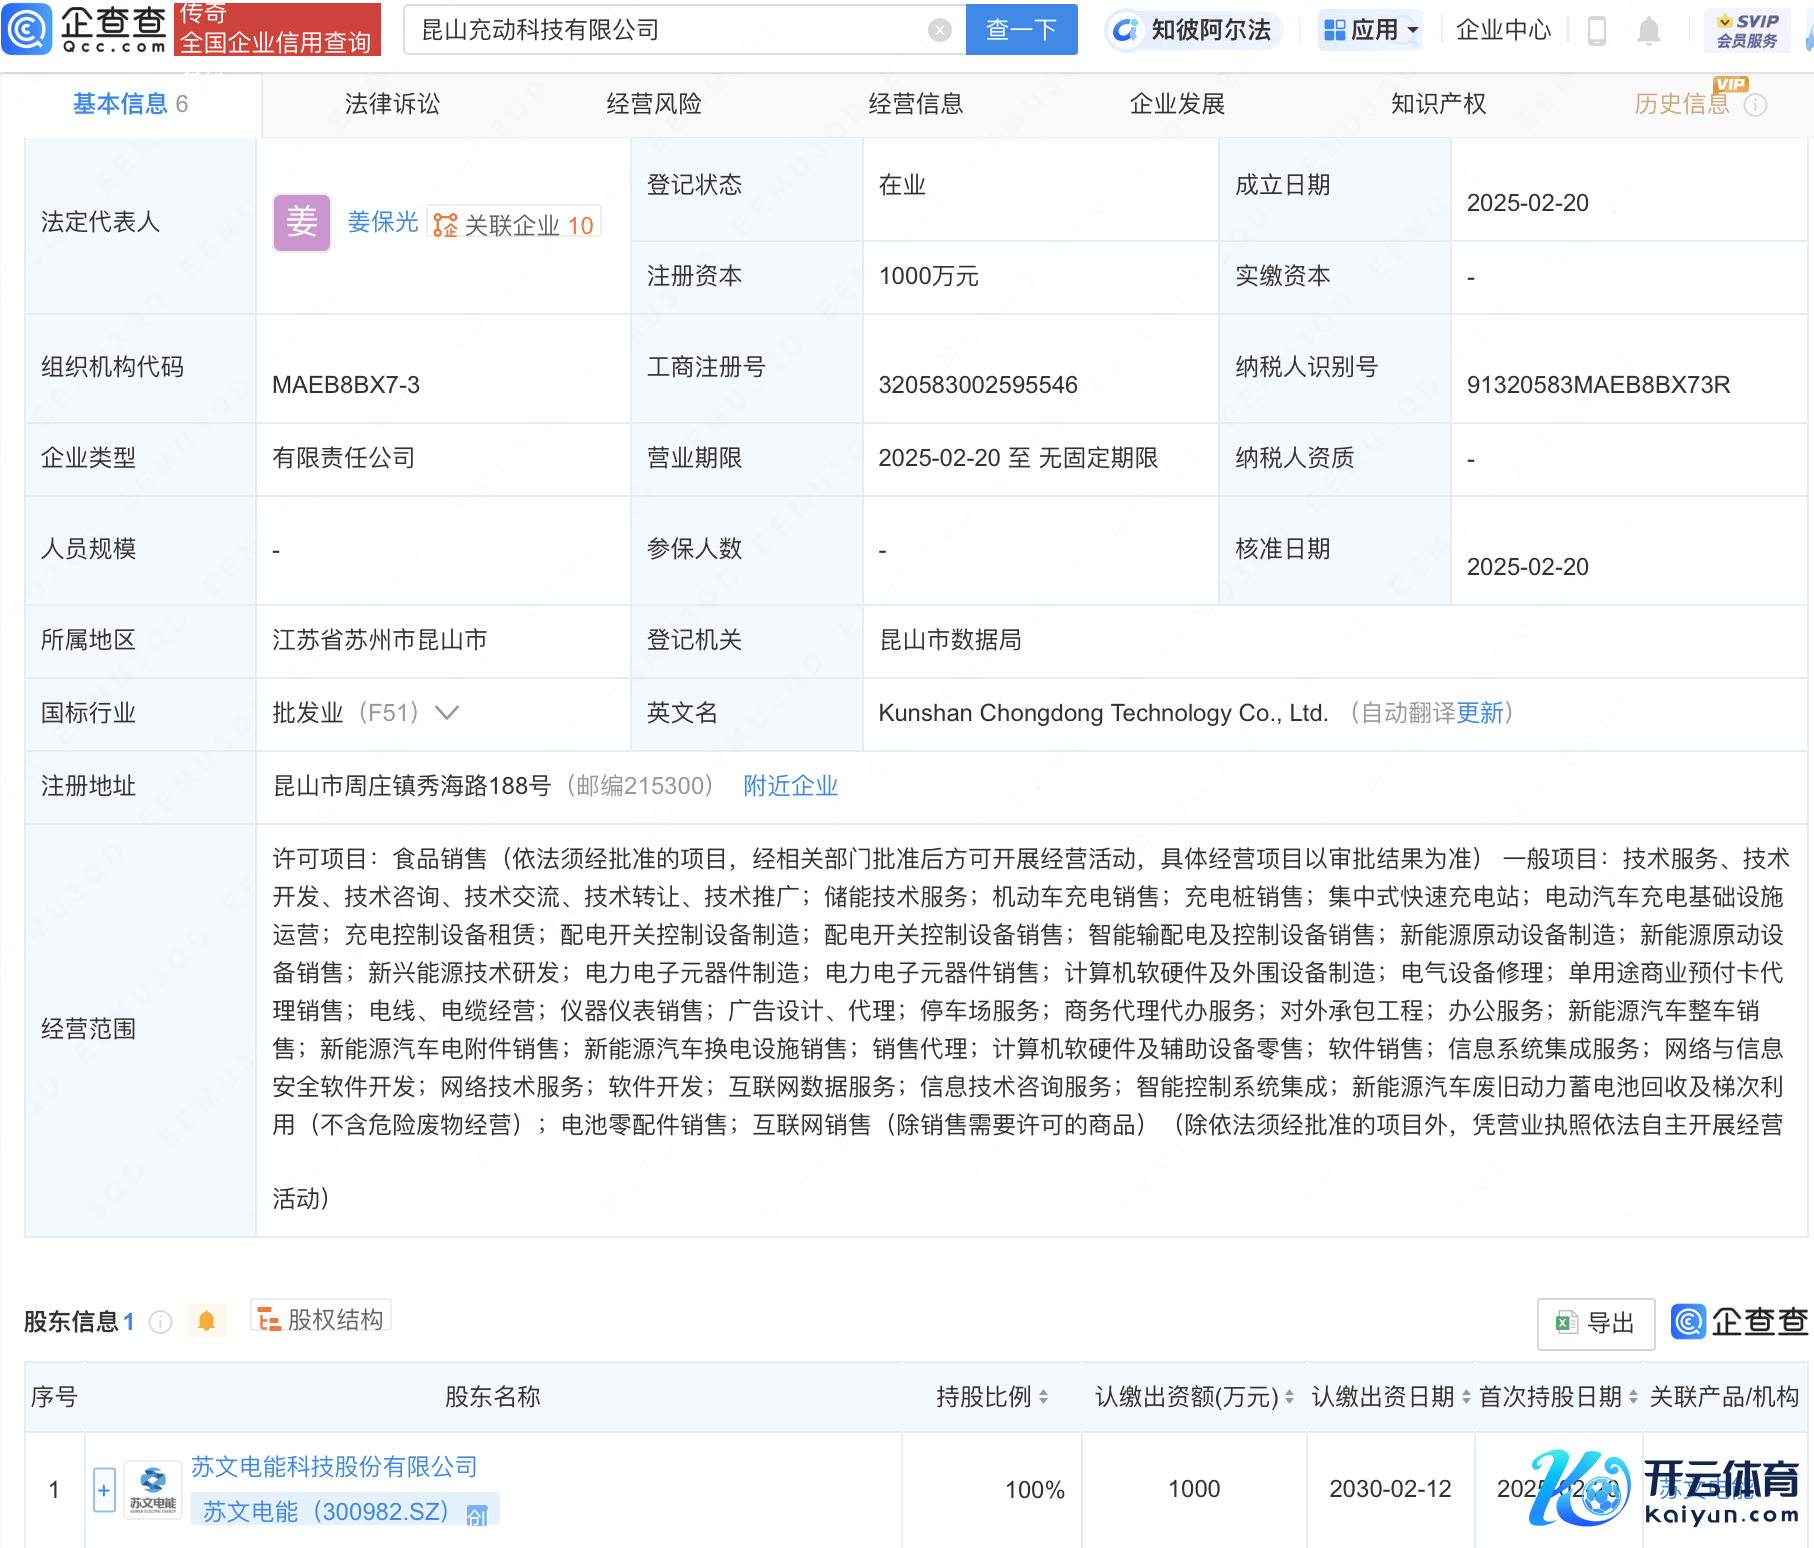1814x1548 pixels.
Task: Switch to the 法律诉讼 tab
Action: (392, 104)
